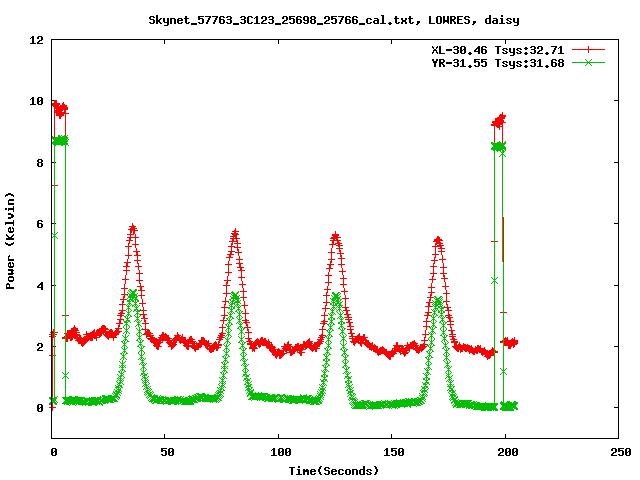Viewport: 640px width, 480px height.
Task: Click the red calibration spike at plot start
Action: [60, 109]
